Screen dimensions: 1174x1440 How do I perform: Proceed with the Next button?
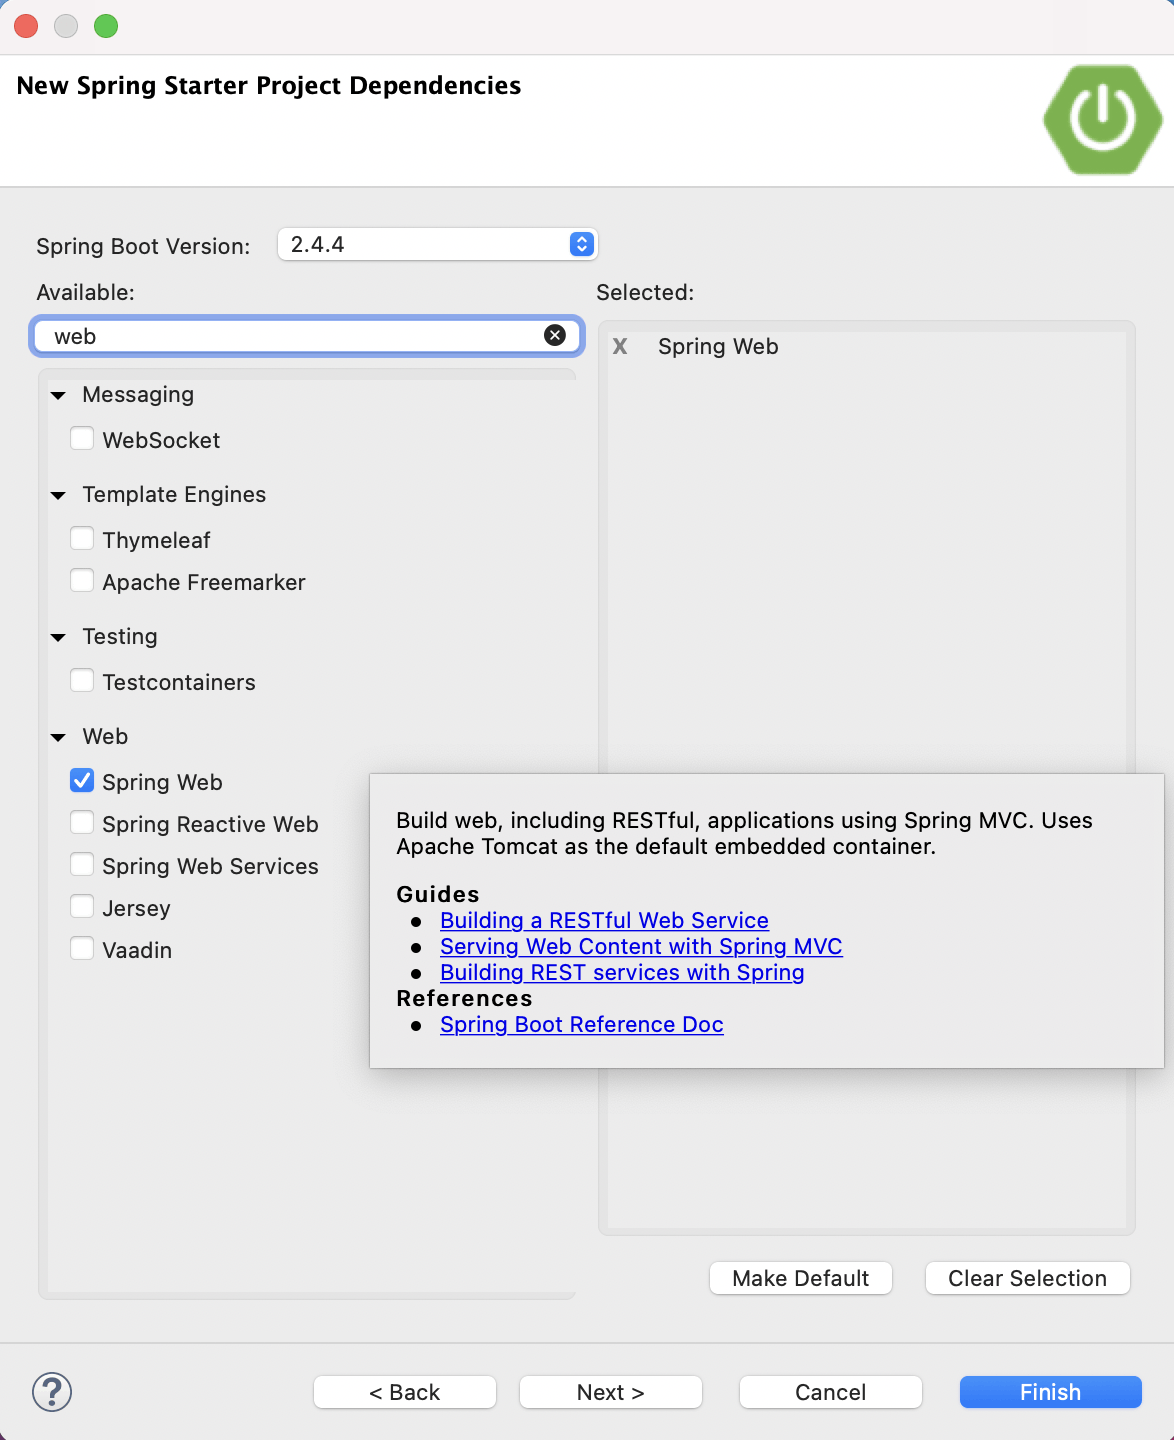611,1392
